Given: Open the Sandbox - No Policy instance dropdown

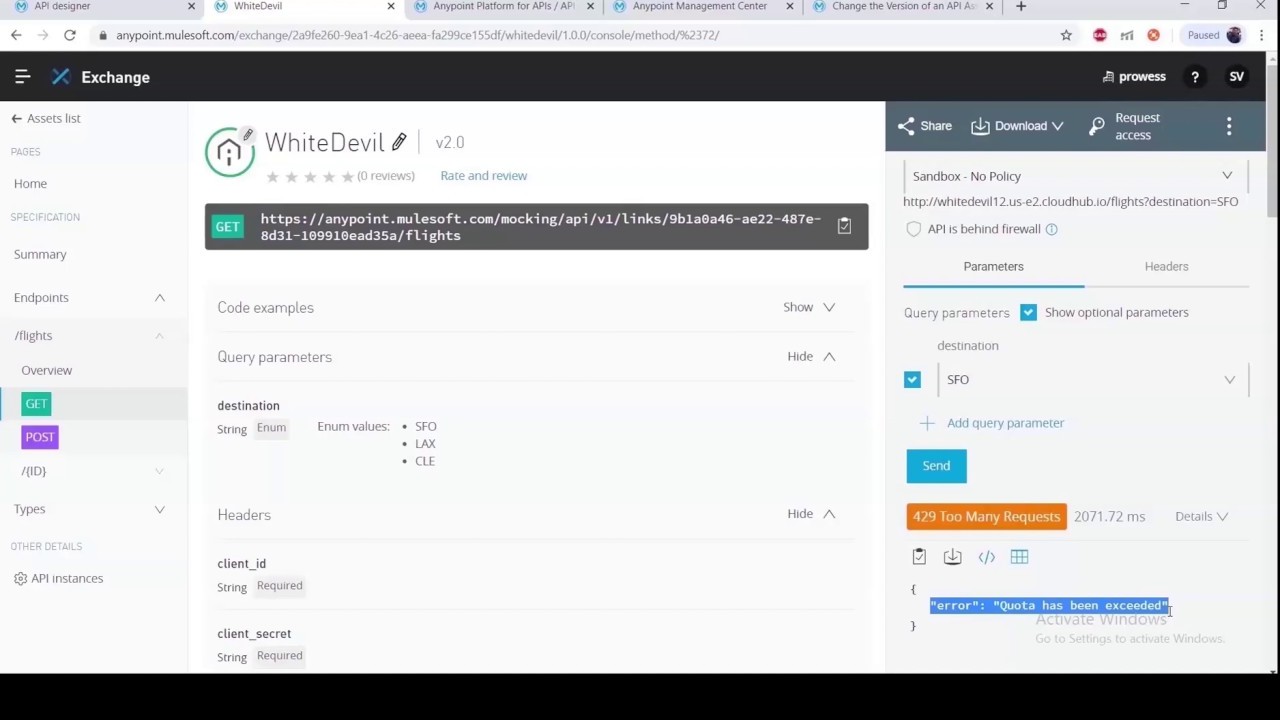Looking at the screenshot, I should [x=1075, y=176].
